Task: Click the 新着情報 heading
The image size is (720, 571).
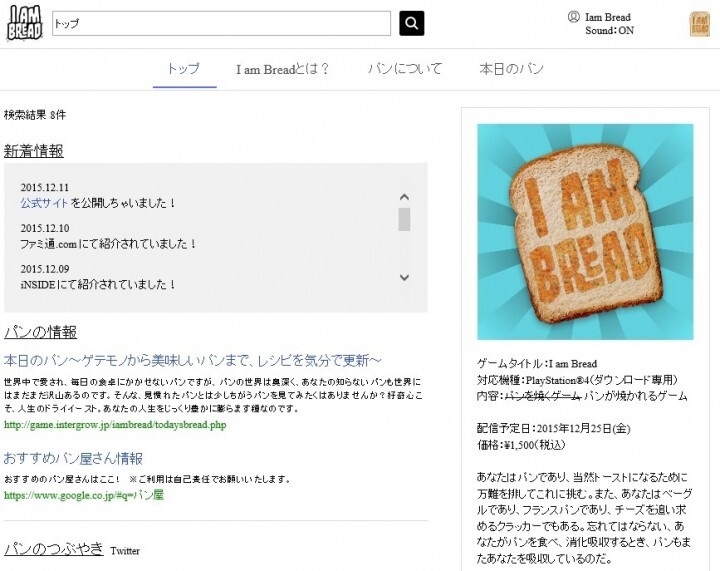Action: [34, 151]
